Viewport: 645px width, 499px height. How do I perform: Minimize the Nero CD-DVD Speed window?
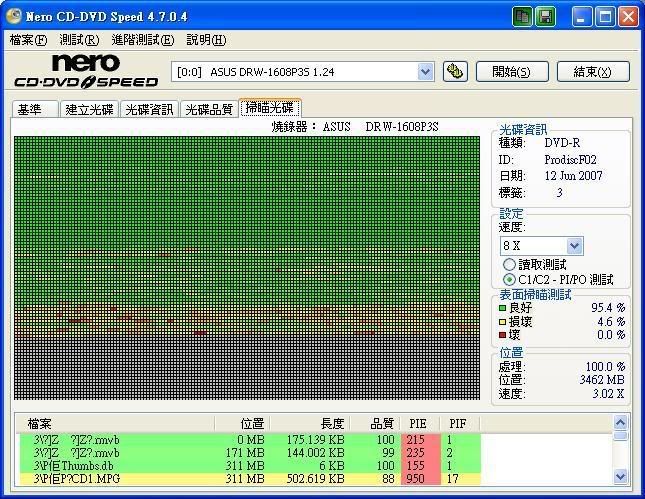point(583,17)
